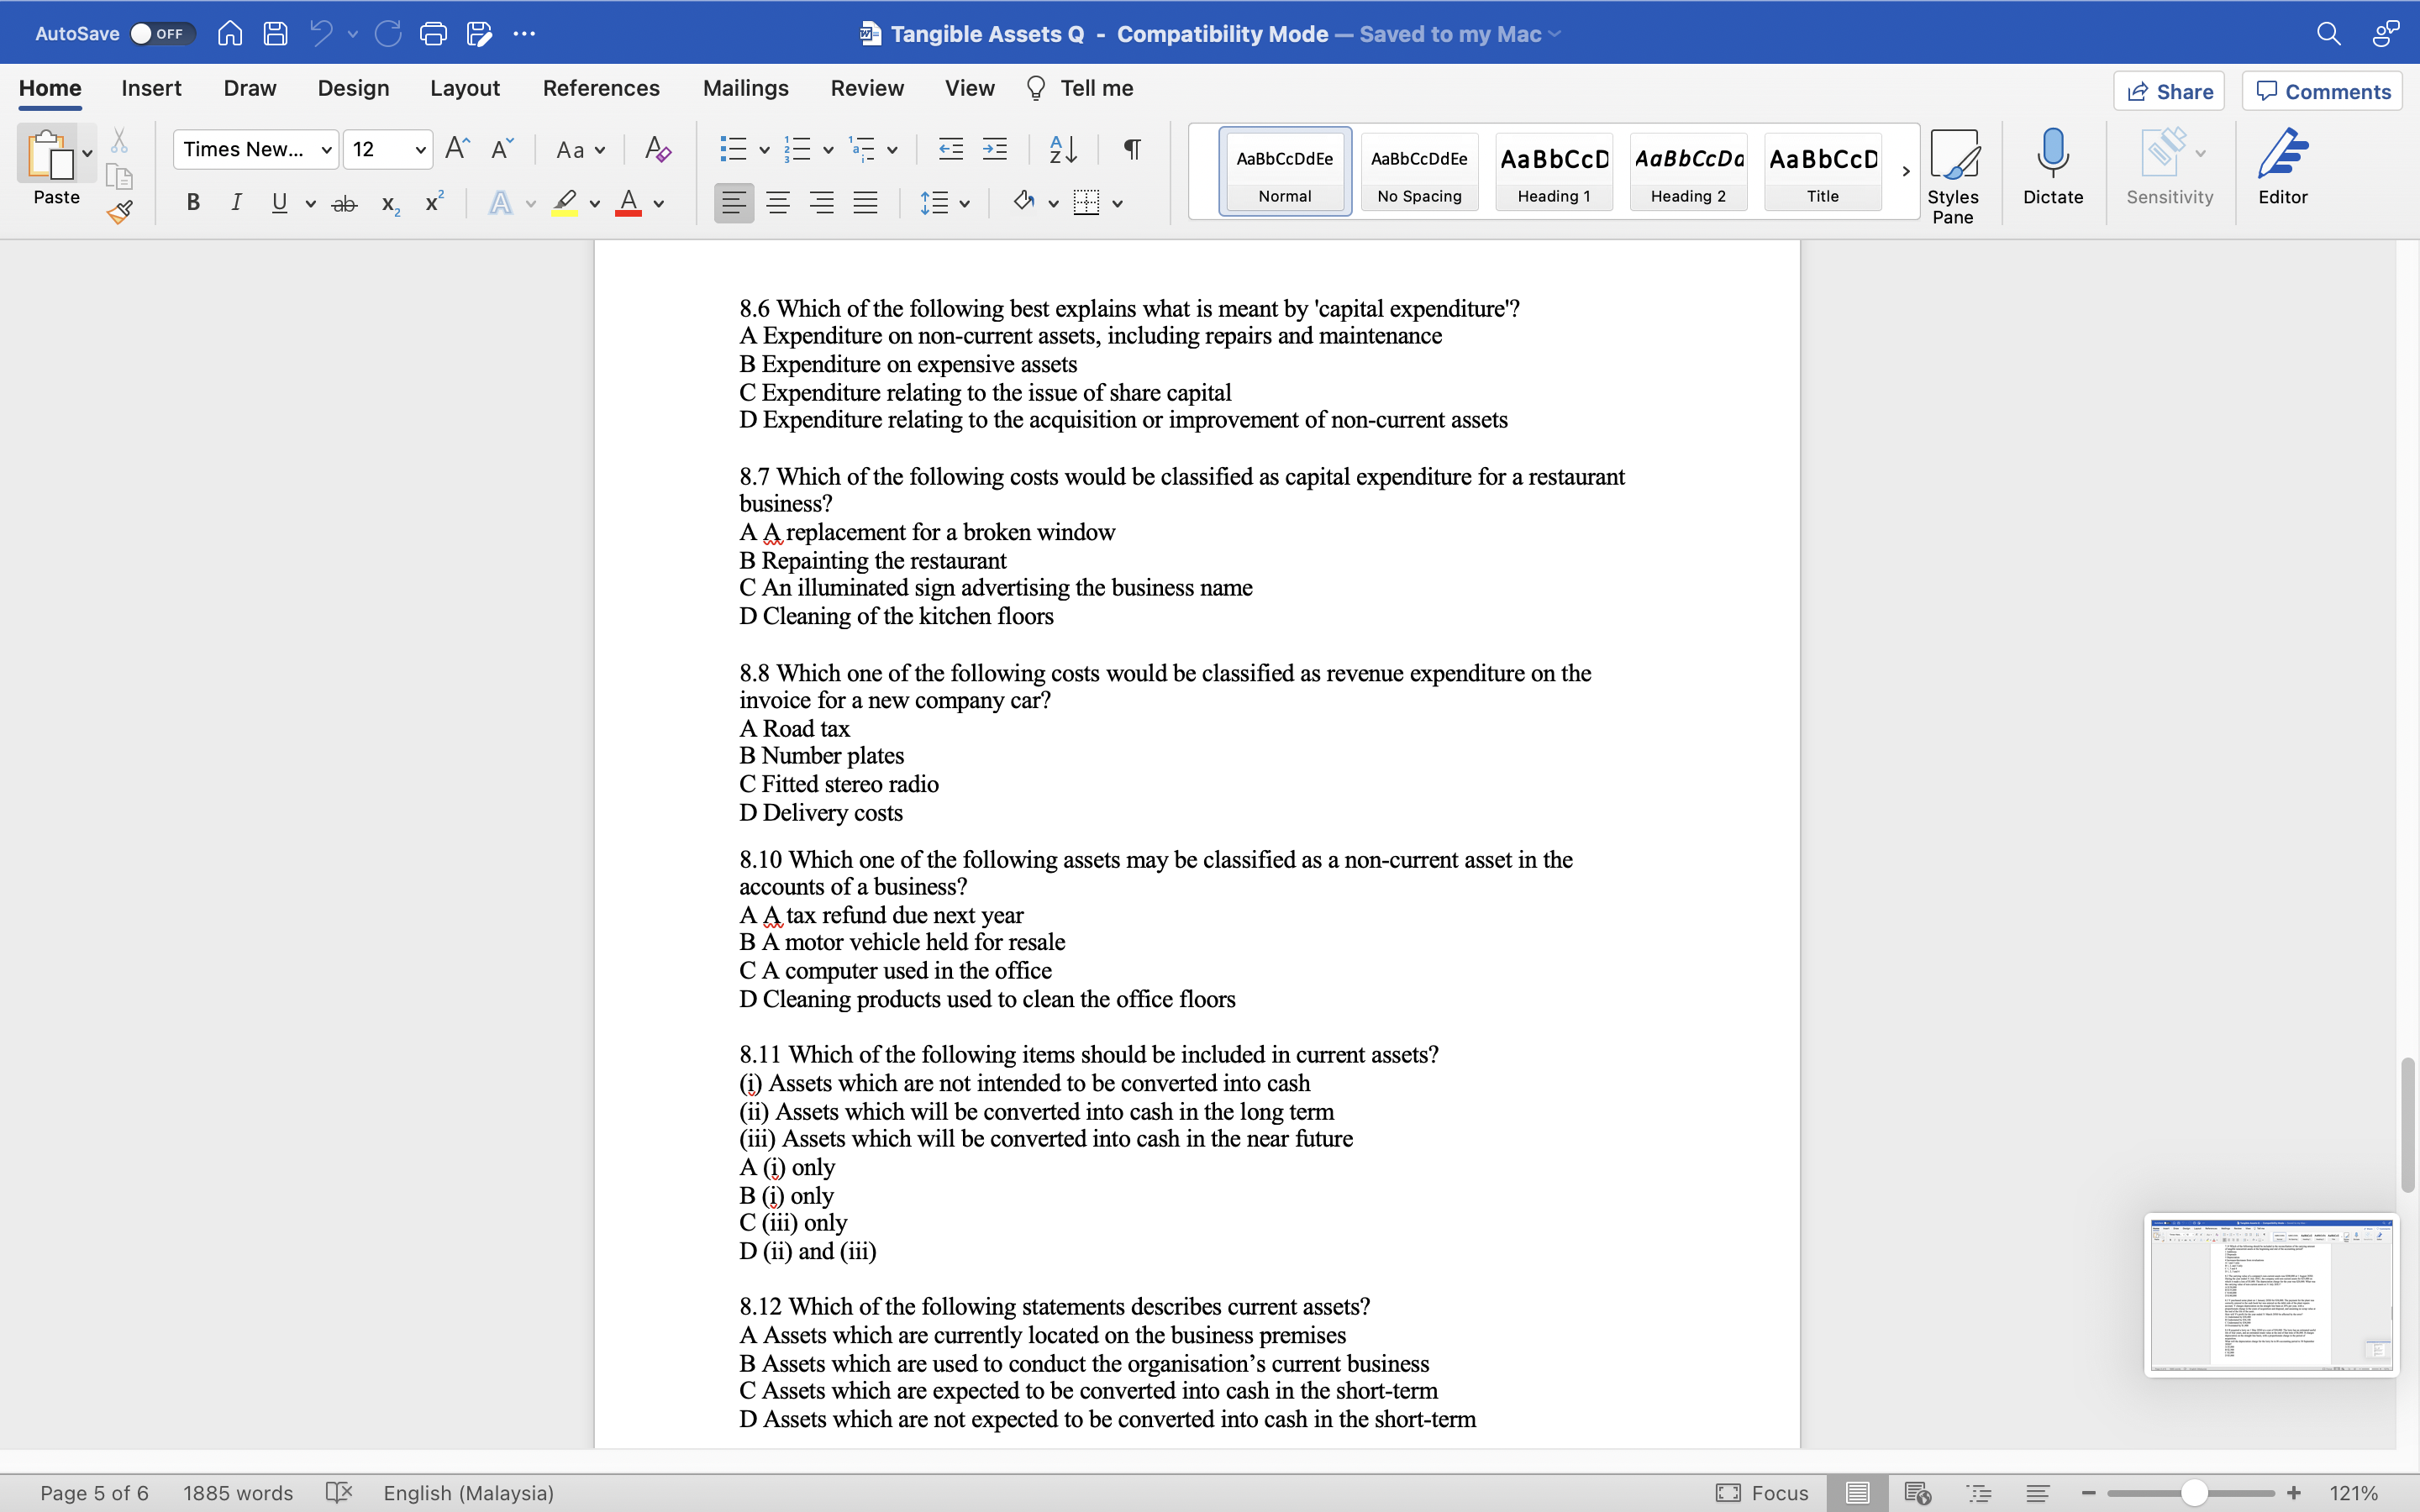Activate the Format Painter
The width and height of the screenshot is (2420, 1512).
tap(119, 211)
